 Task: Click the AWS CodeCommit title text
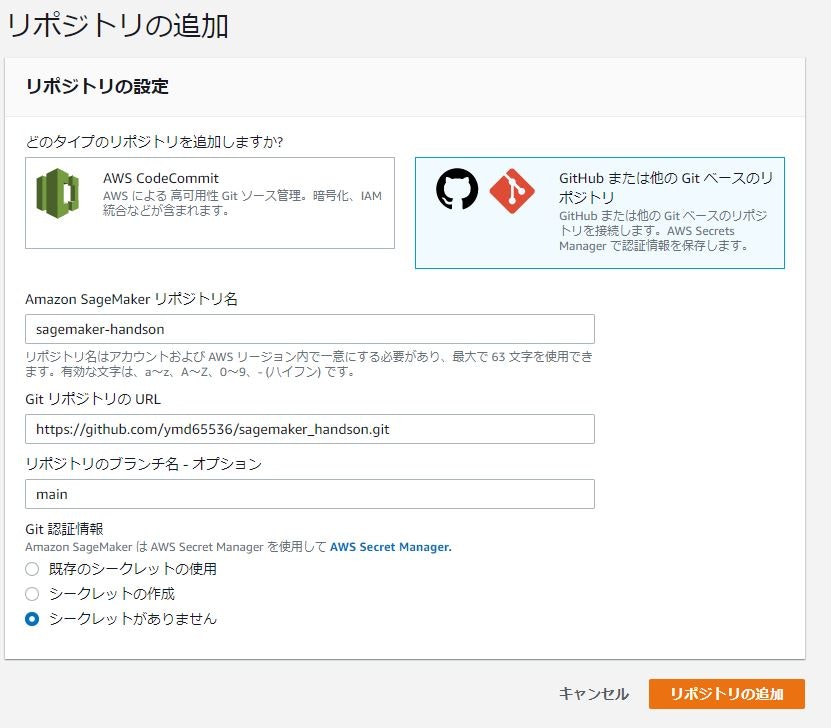coord(161,179)
